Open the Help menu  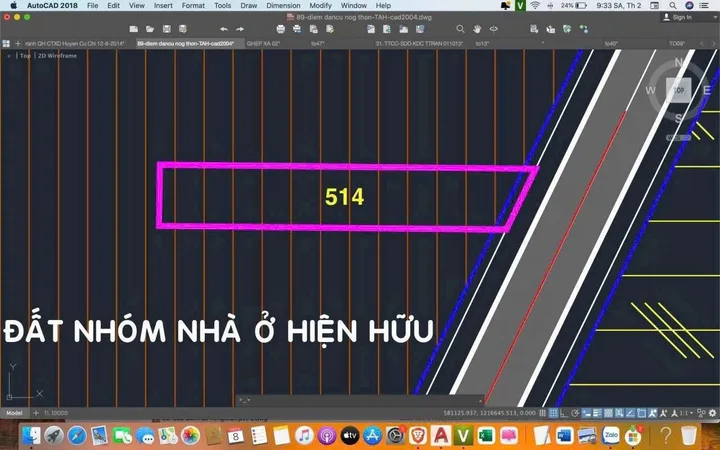click(383, 6)
